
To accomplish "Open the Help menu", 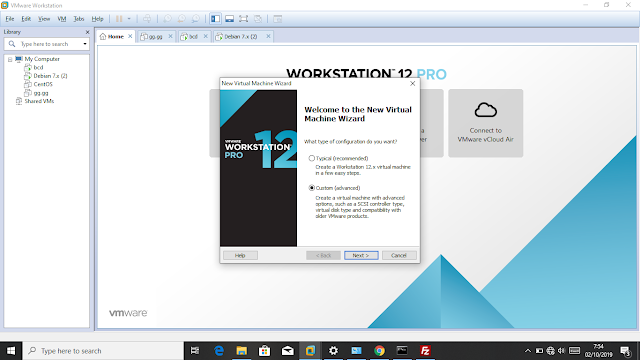I will (x=97, y=19).
